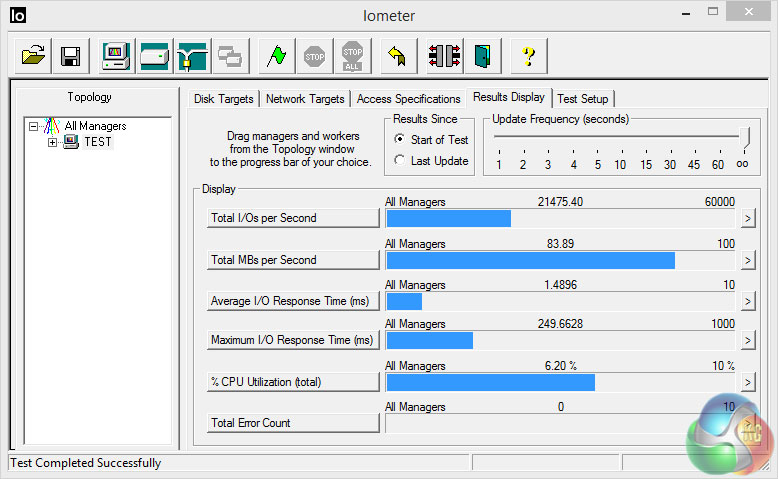Viewport: 778px width, 479px height.
Task: Select the Last Update radio button
Action: point(399,160)
